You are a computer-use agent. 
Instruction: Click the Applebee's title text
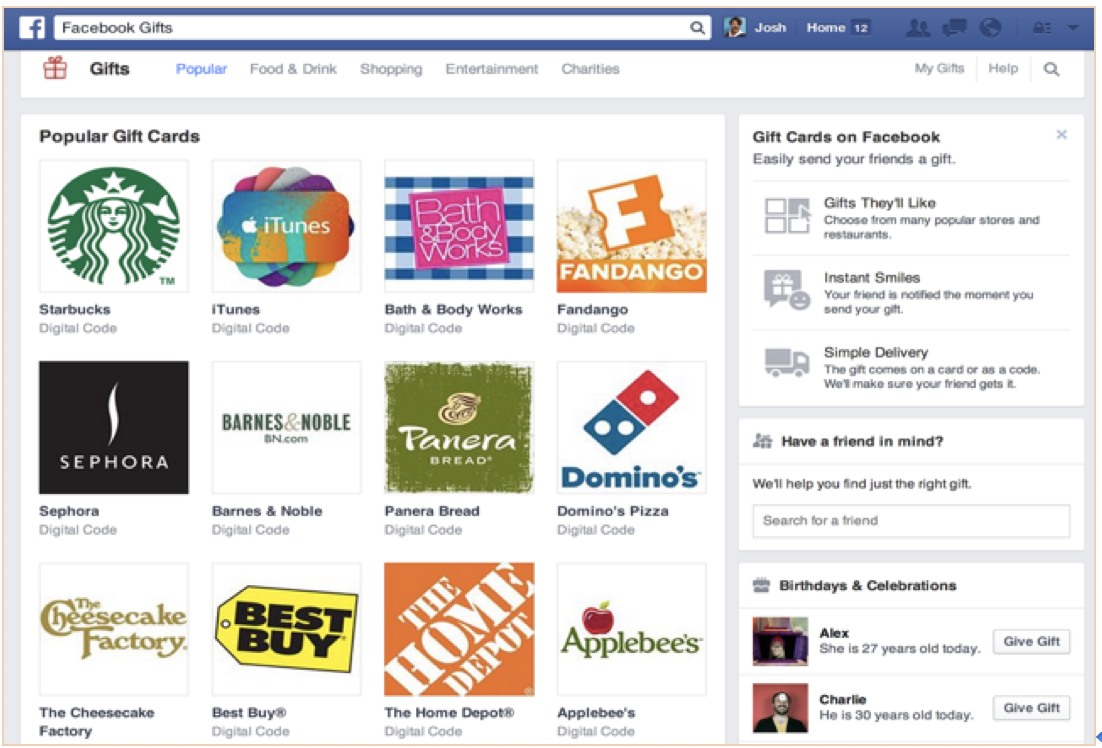596,712
